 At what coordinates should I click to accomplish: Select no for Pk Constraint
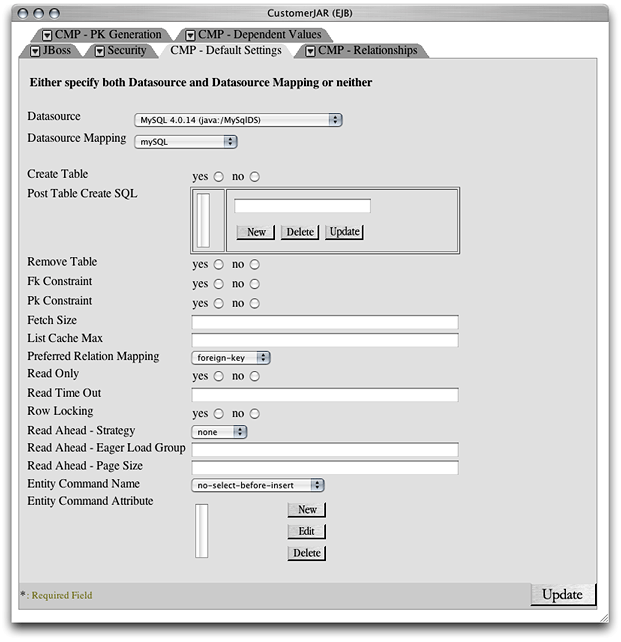click(x=255, y=303)
